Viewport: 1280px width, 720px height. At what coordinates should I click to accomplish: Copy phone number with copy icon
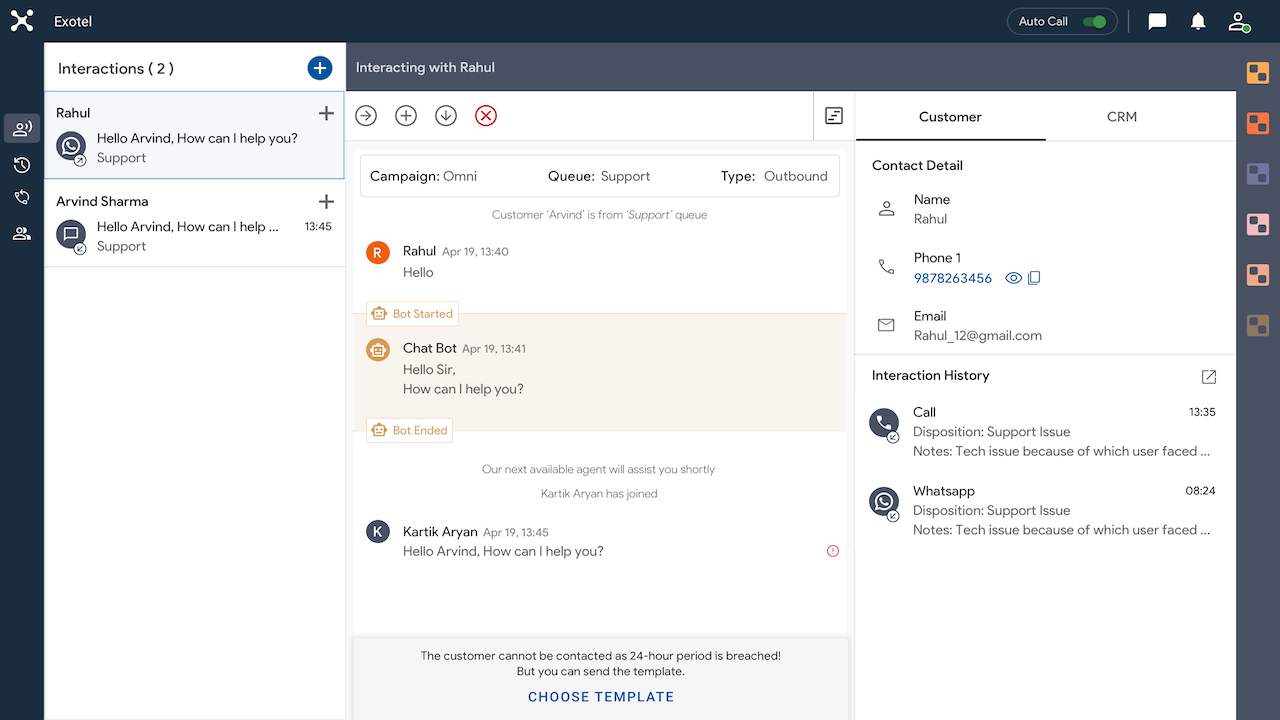1034,278
